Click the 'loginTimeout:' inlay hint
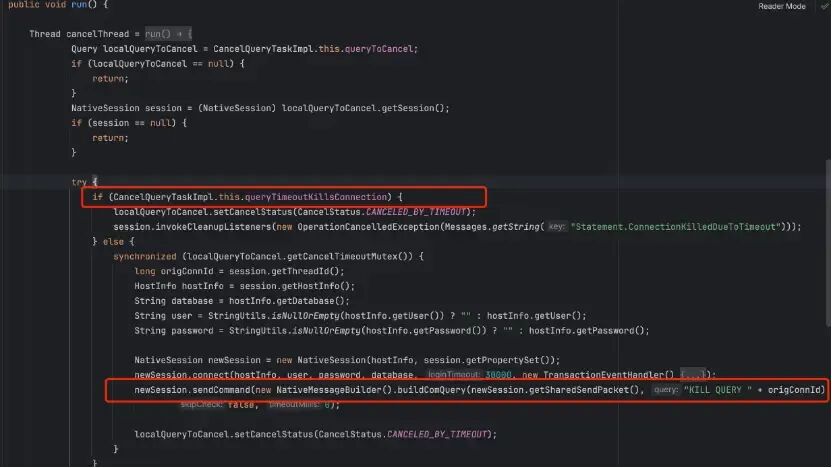832x468 pixels. pyautogui.click(x=454, y=375)
